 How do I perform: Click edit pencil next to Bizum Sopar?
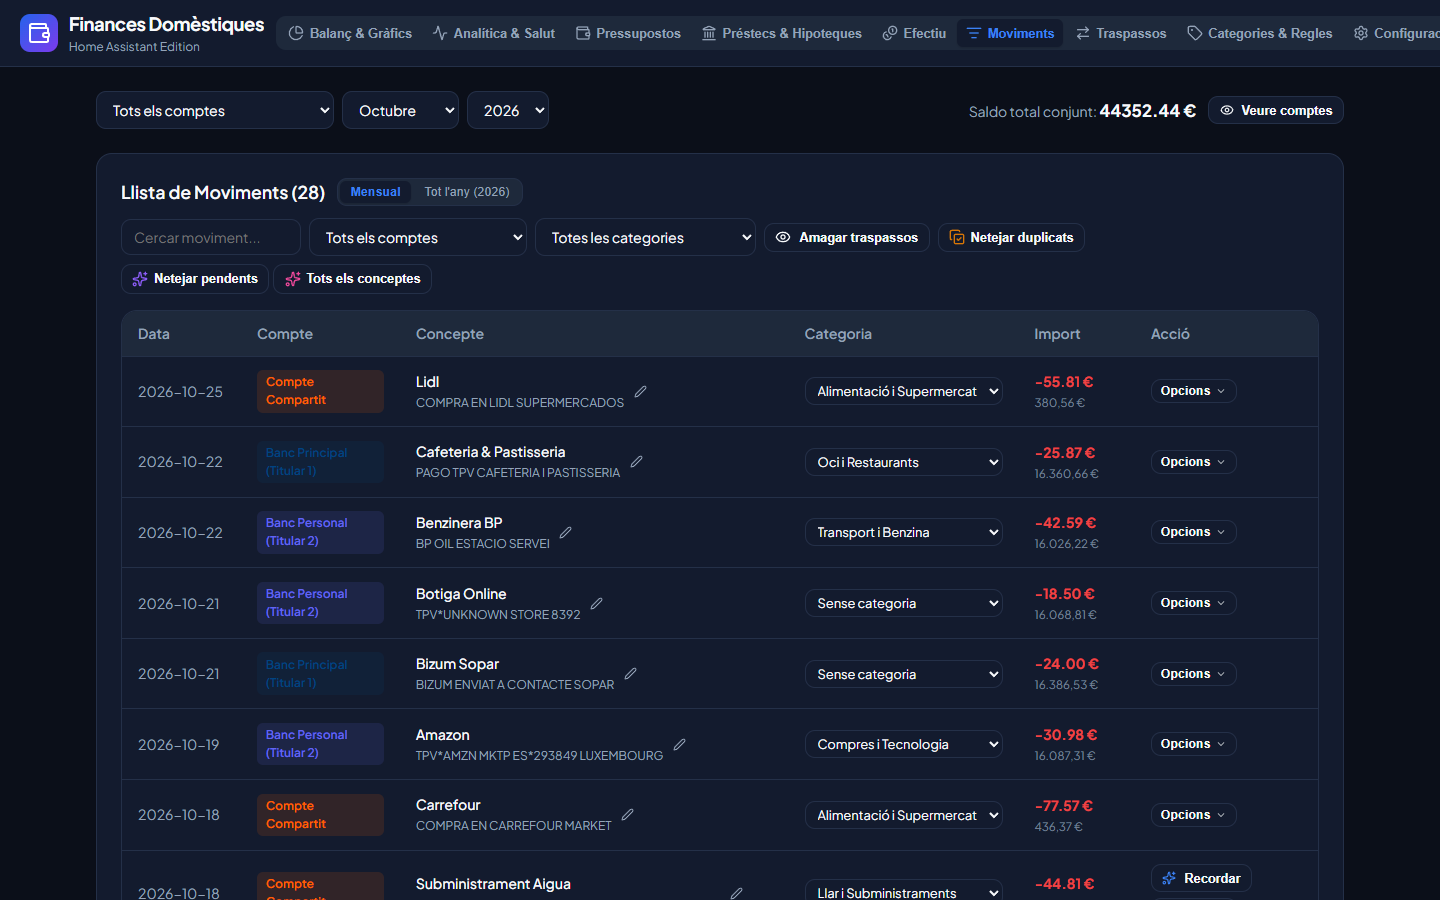tap(630, 674)
